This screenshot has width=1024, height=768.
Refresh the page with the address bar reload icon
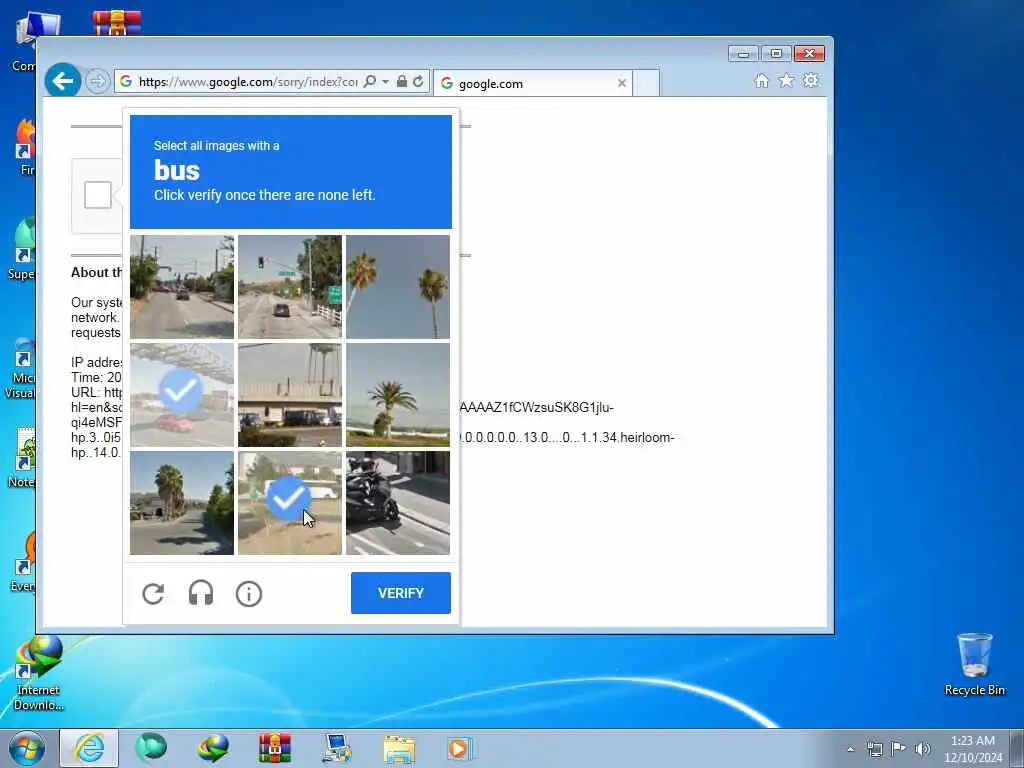418,82
